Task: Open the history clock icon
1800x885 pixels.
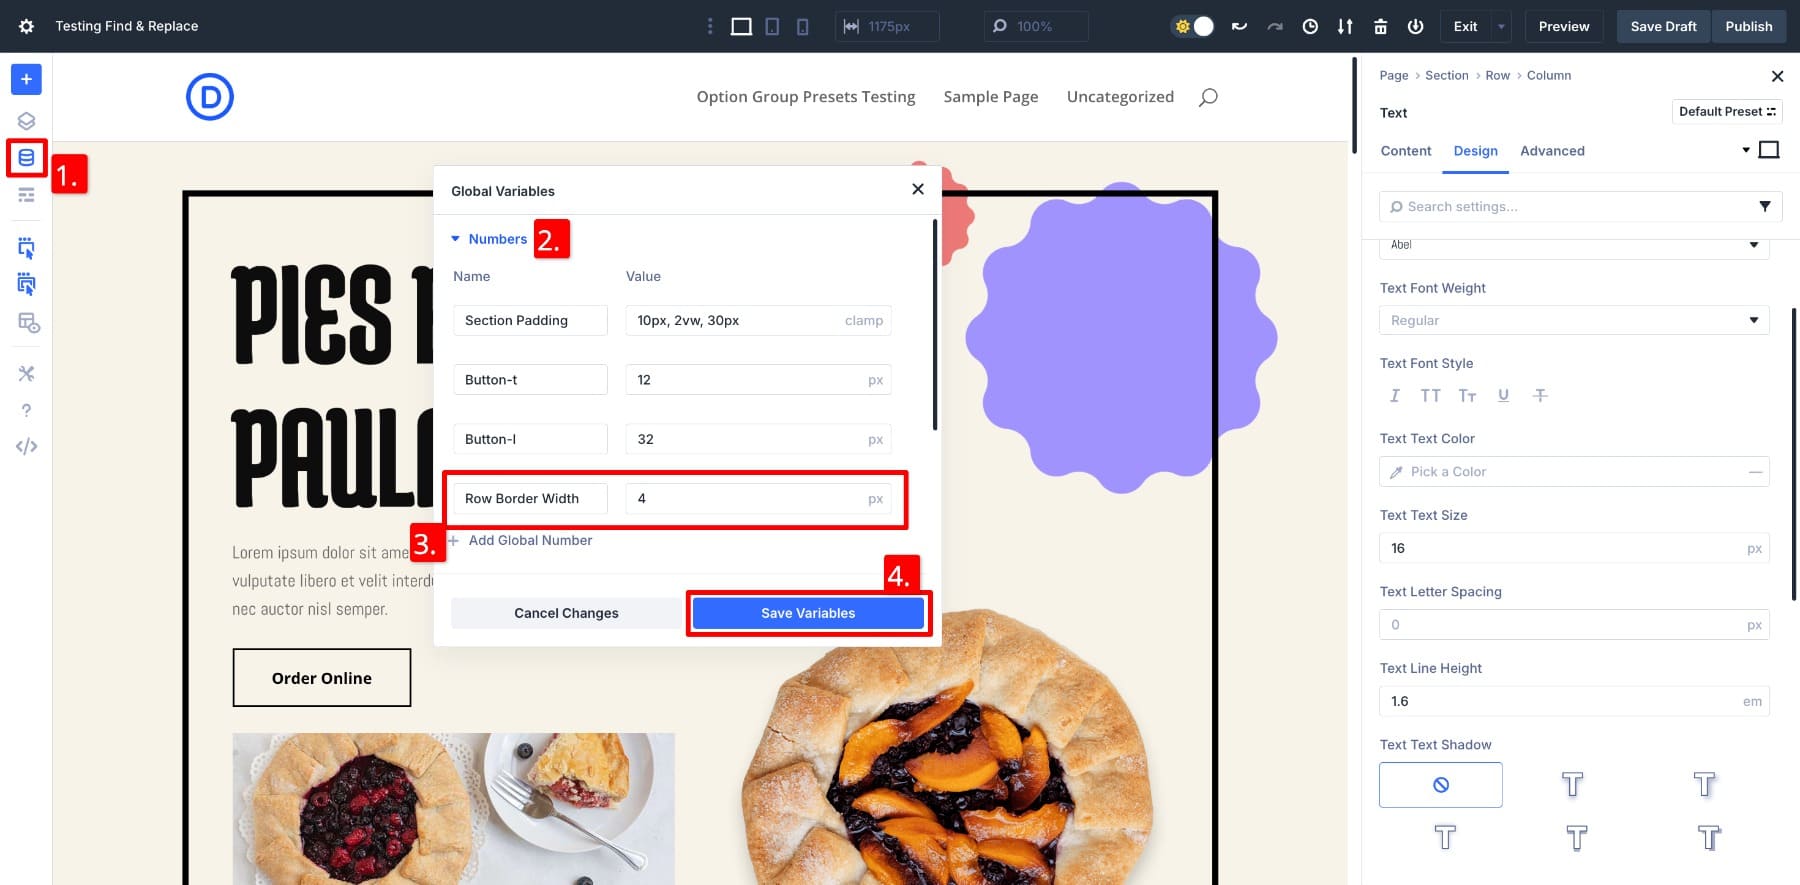Action: [x=1310, y=27]
